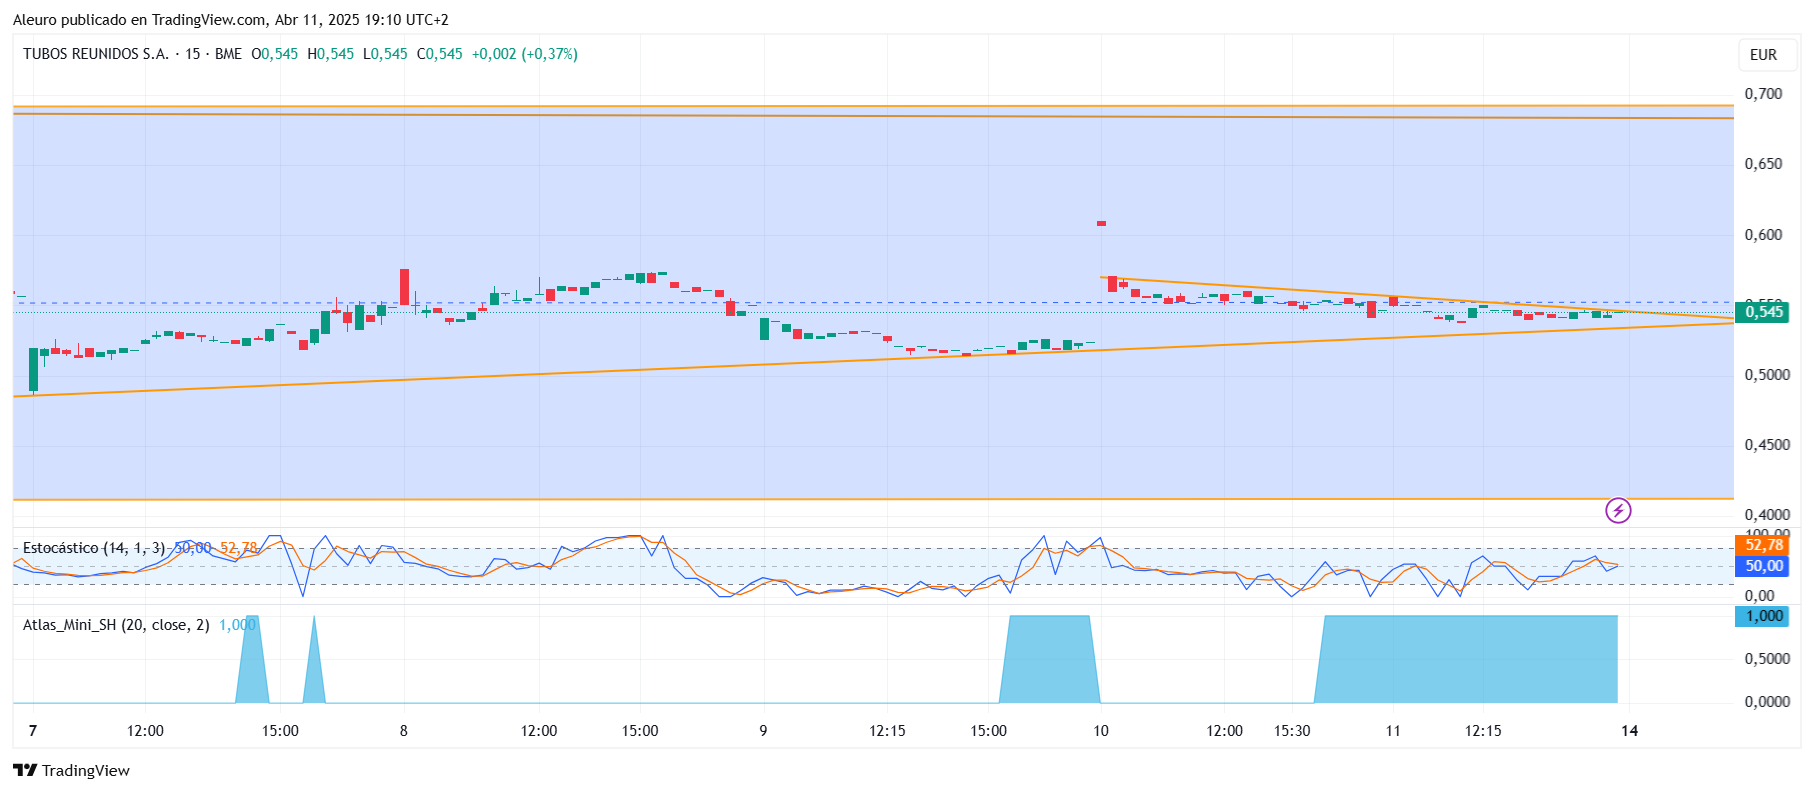Viewport: 1814px width, 792px height.
Task: Click the purple lightning bolt event icon
Action: click(x=1617, y=511)
